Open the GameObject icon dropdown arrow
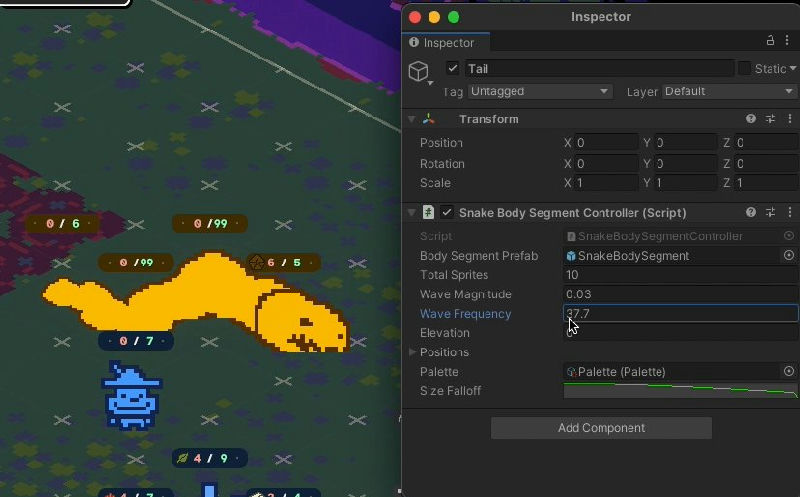This screenshot has width=800, height=497. tap(431, 83)
